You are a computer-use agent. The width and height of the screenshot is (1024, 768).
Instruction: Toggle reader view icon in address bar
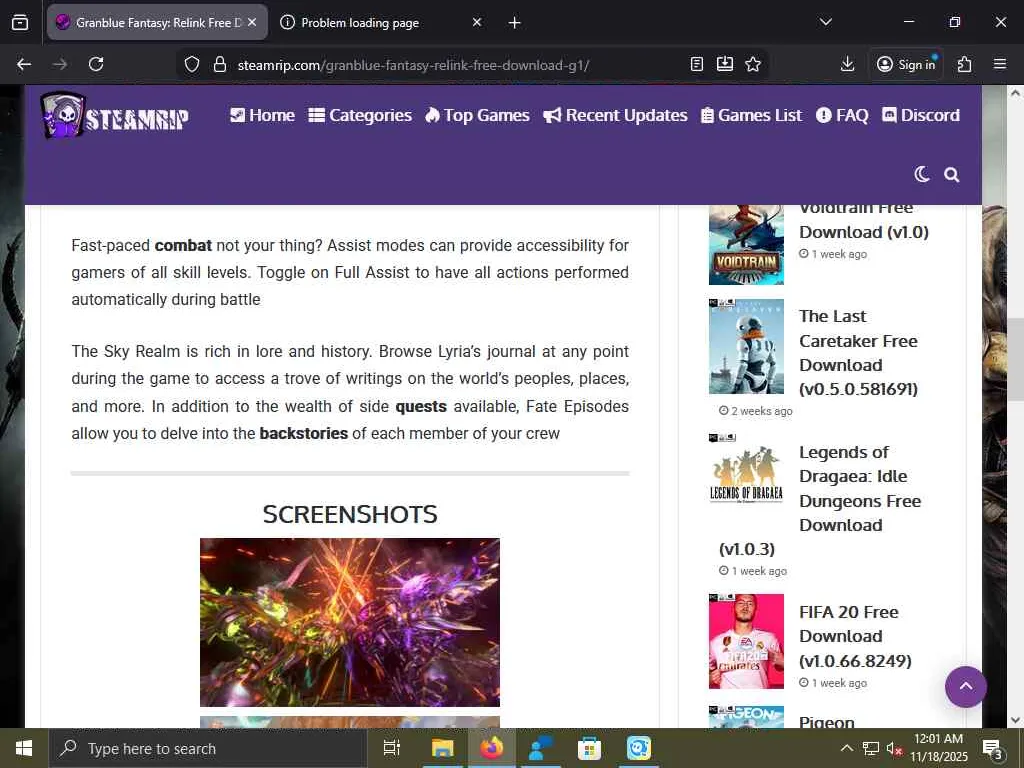[697, 64]
